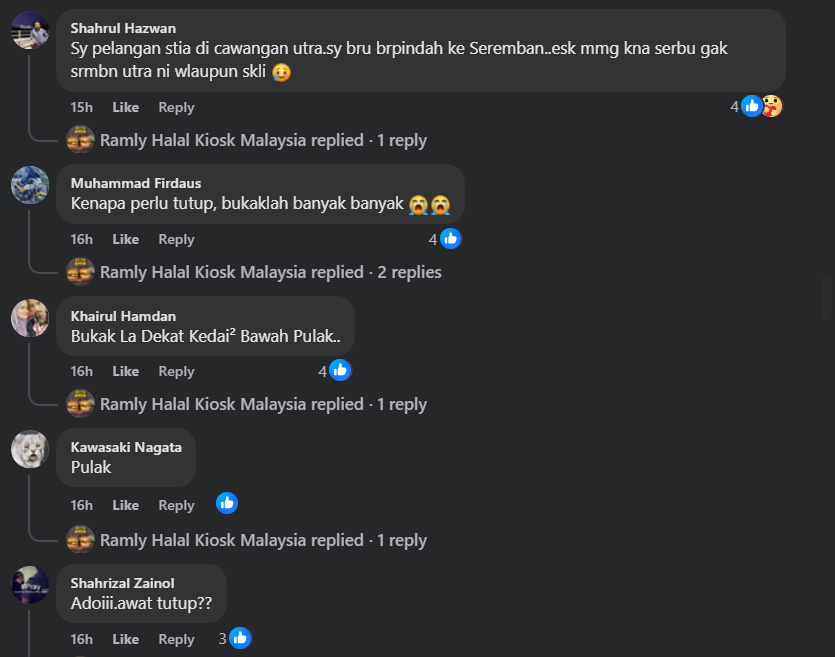Open Shahrizal Zainol's profile name link
Image resolution: width=835 pixels, height=657 pixels.
[x=123, y=583]
